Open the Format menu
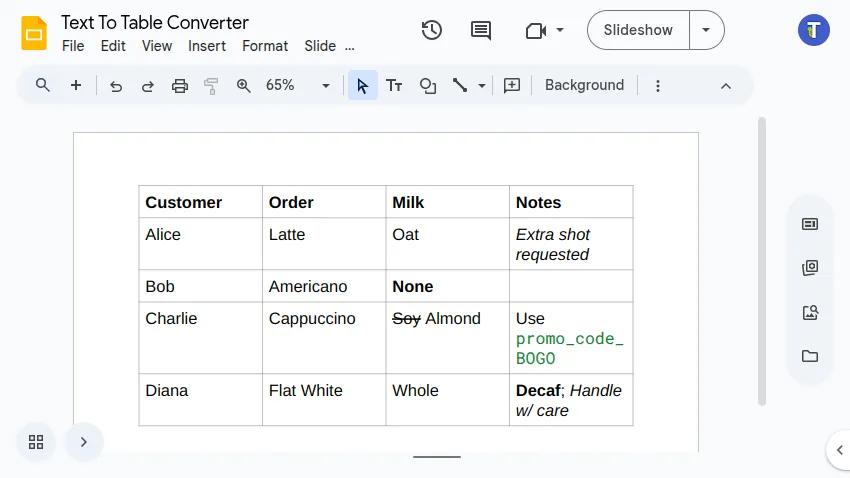 [x=265, y=46]
